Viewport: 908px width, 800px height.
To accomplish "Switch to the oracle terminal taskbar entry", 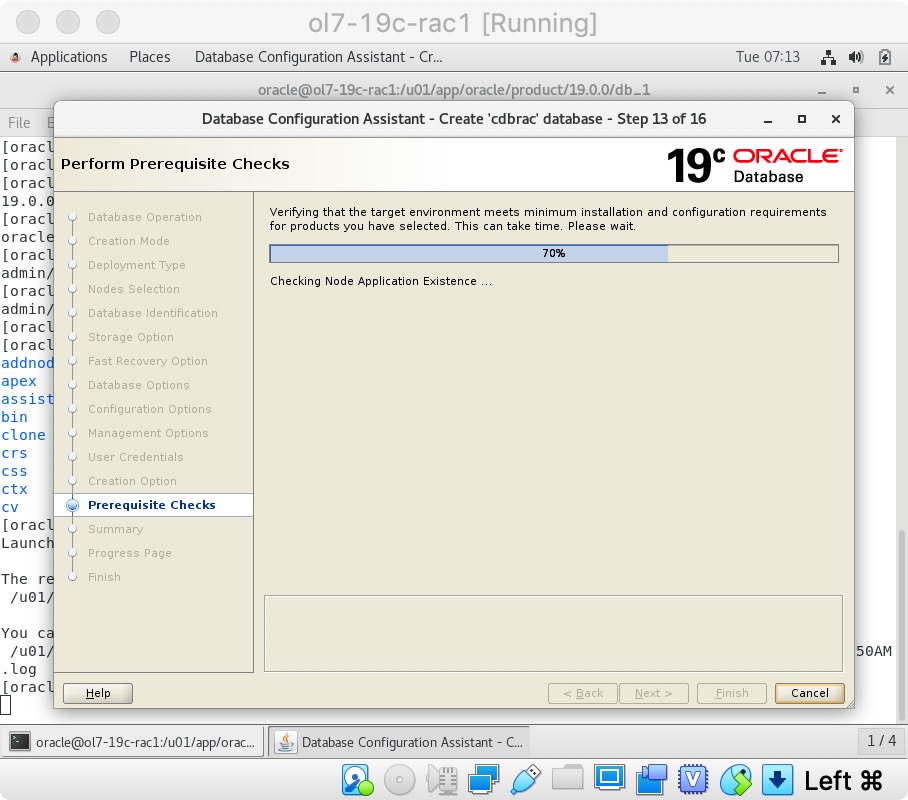I will 134,741.
